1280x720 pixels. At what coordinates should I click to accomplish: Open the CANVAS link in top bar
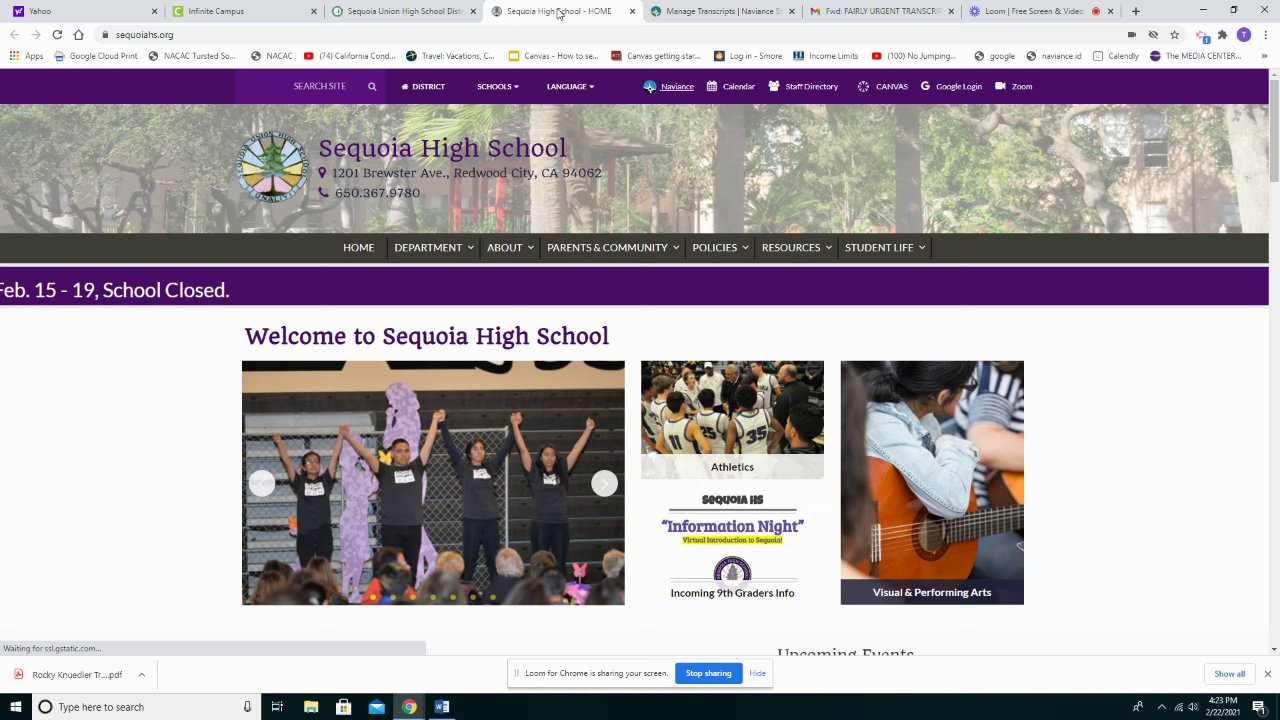pyautogui.click(x=883, y=86)
